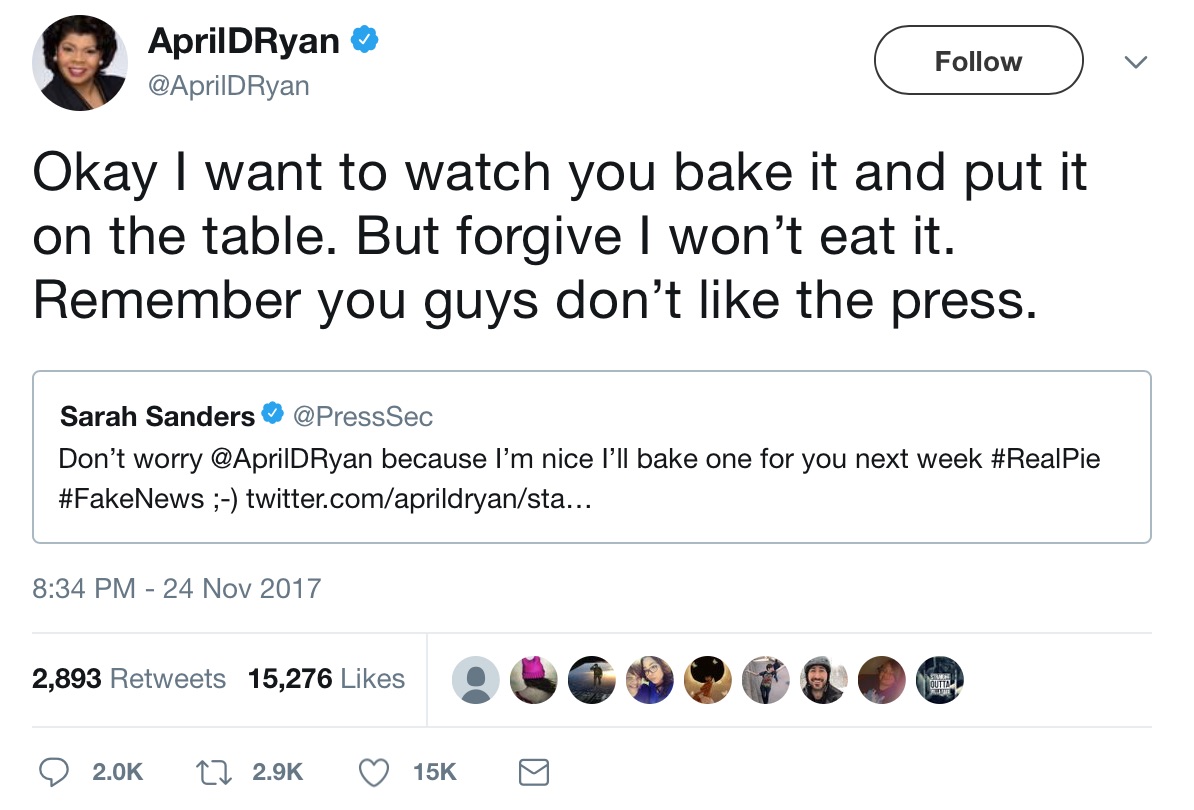Click the 8:34 PM - 24 Nov 2017 timestamp
Screen dimensions: 1194x810
click(x=177, y=587)
